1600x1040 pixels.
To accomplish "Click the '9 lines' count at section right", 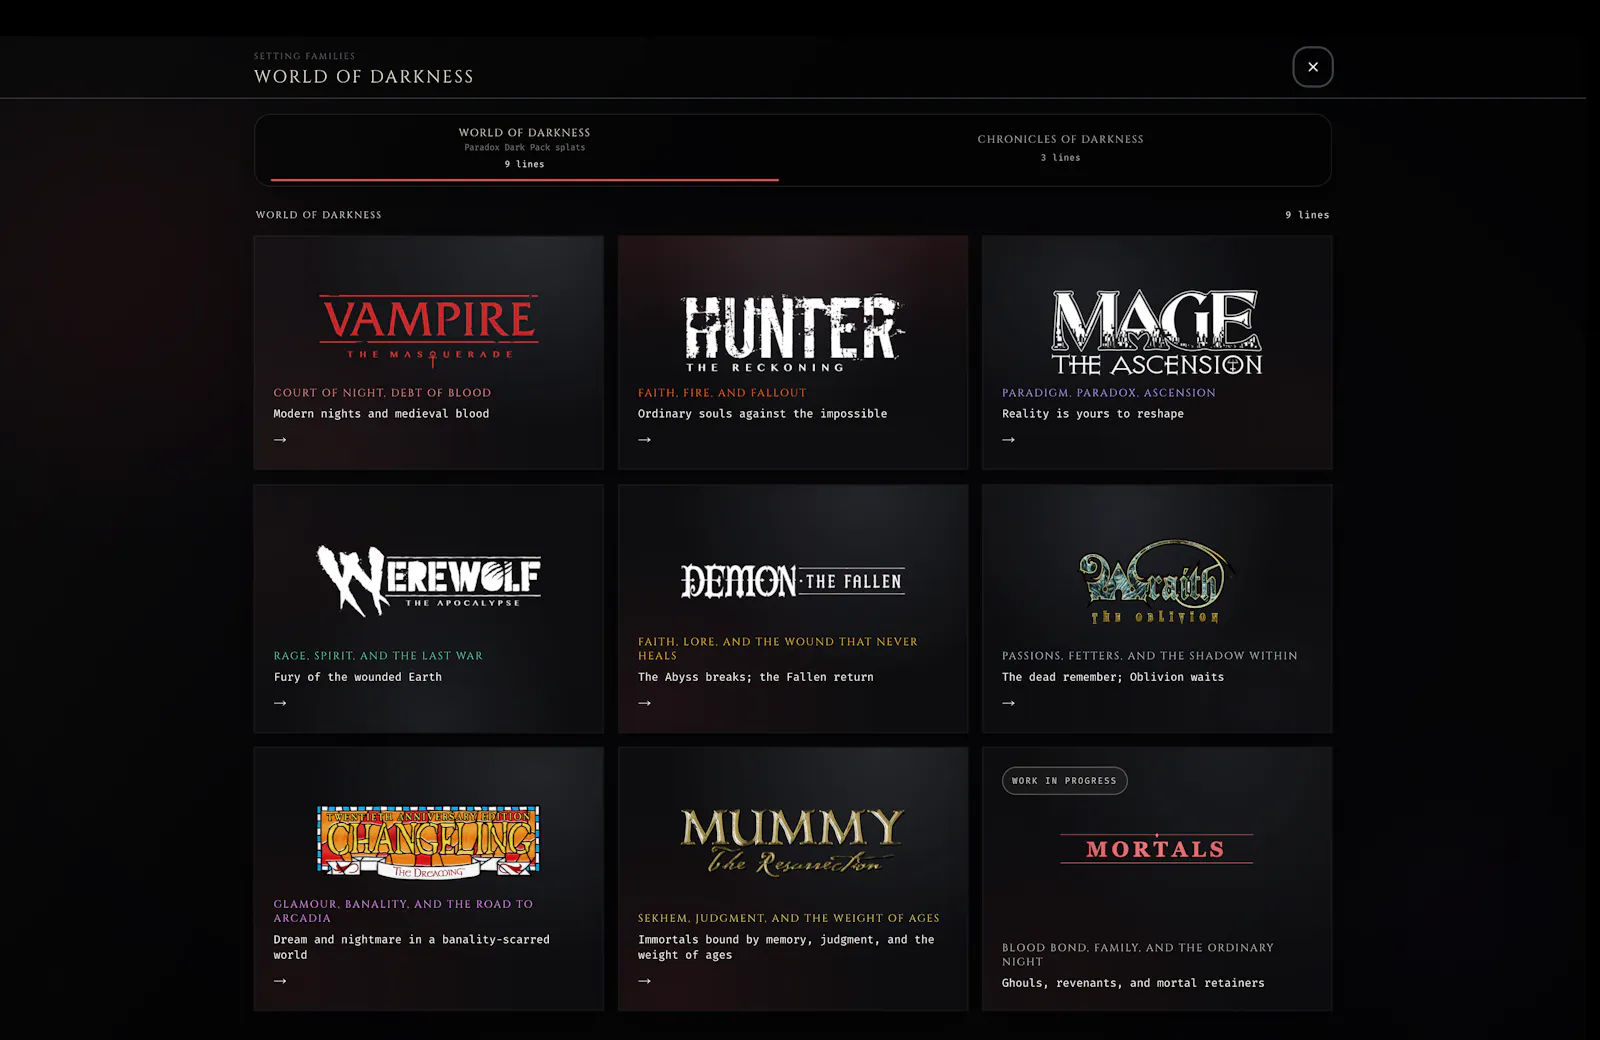I will click(1307, 215).
